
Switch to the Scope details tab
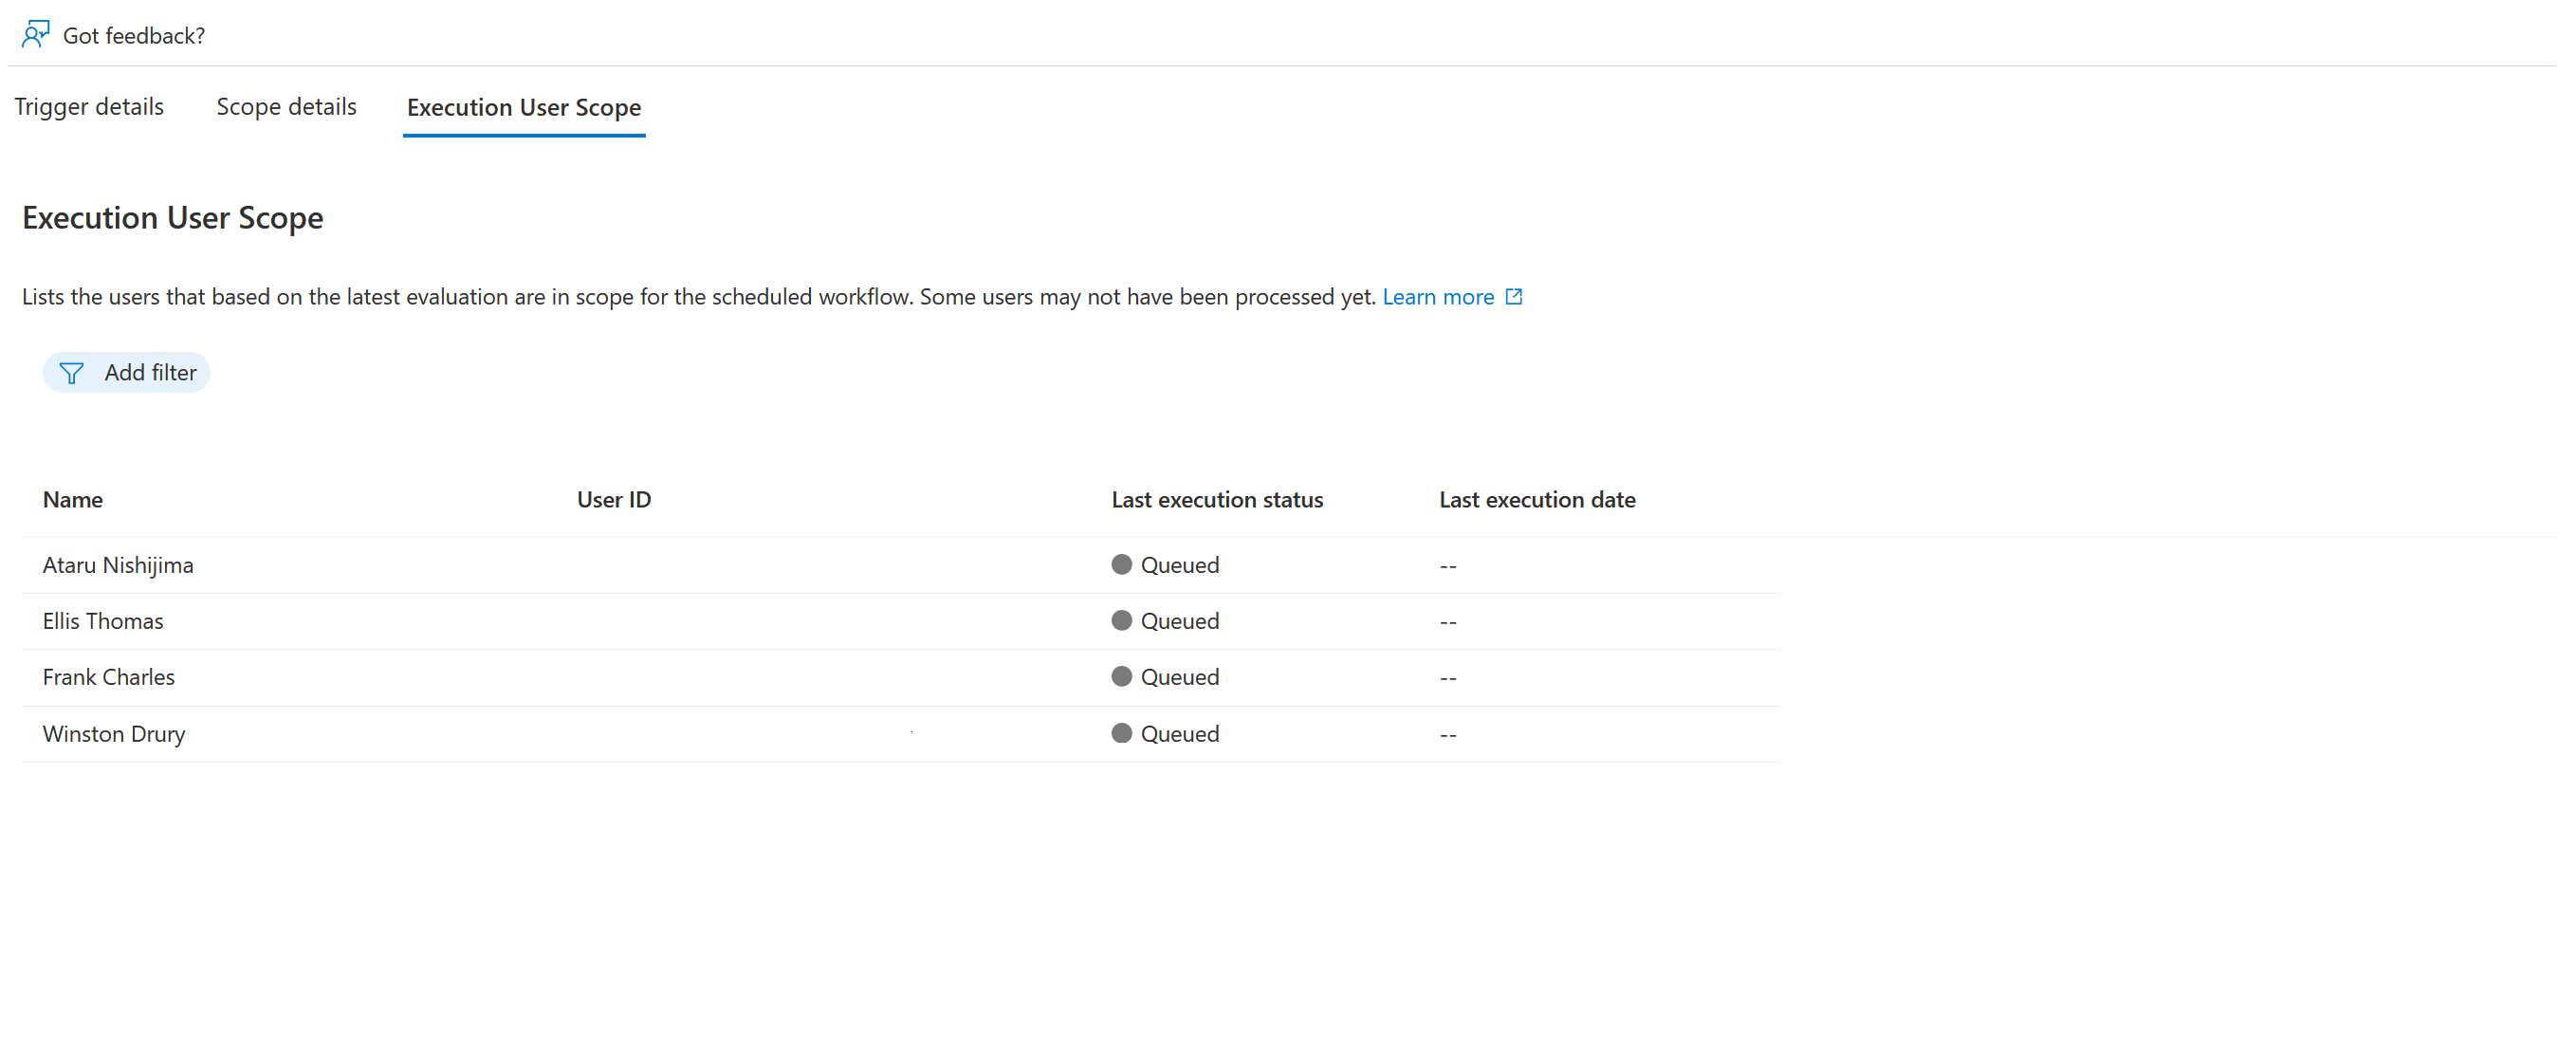(x=286, y=107)
